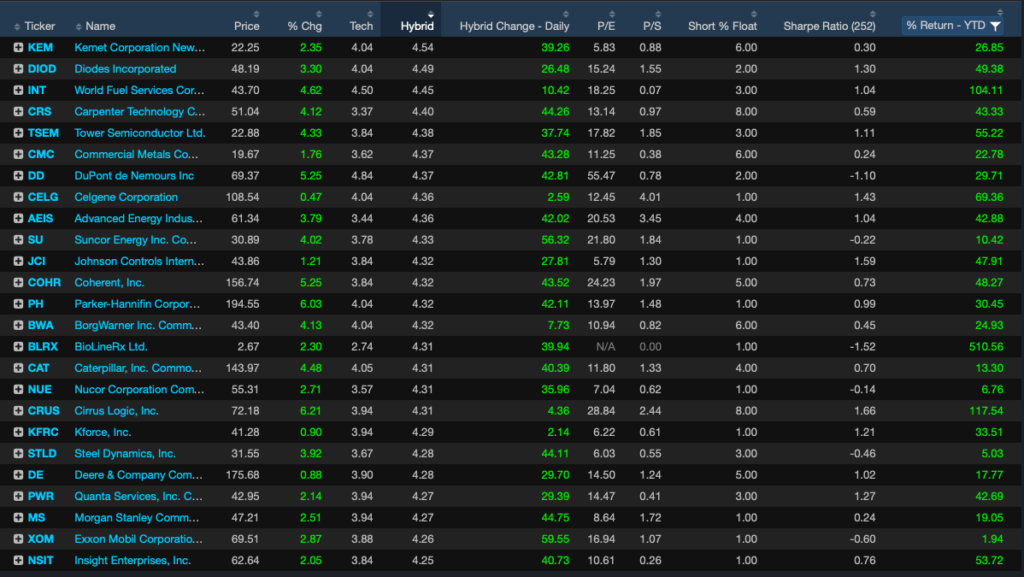
Task: Sort table by Price column header
Action: click(x=246, y=26)
